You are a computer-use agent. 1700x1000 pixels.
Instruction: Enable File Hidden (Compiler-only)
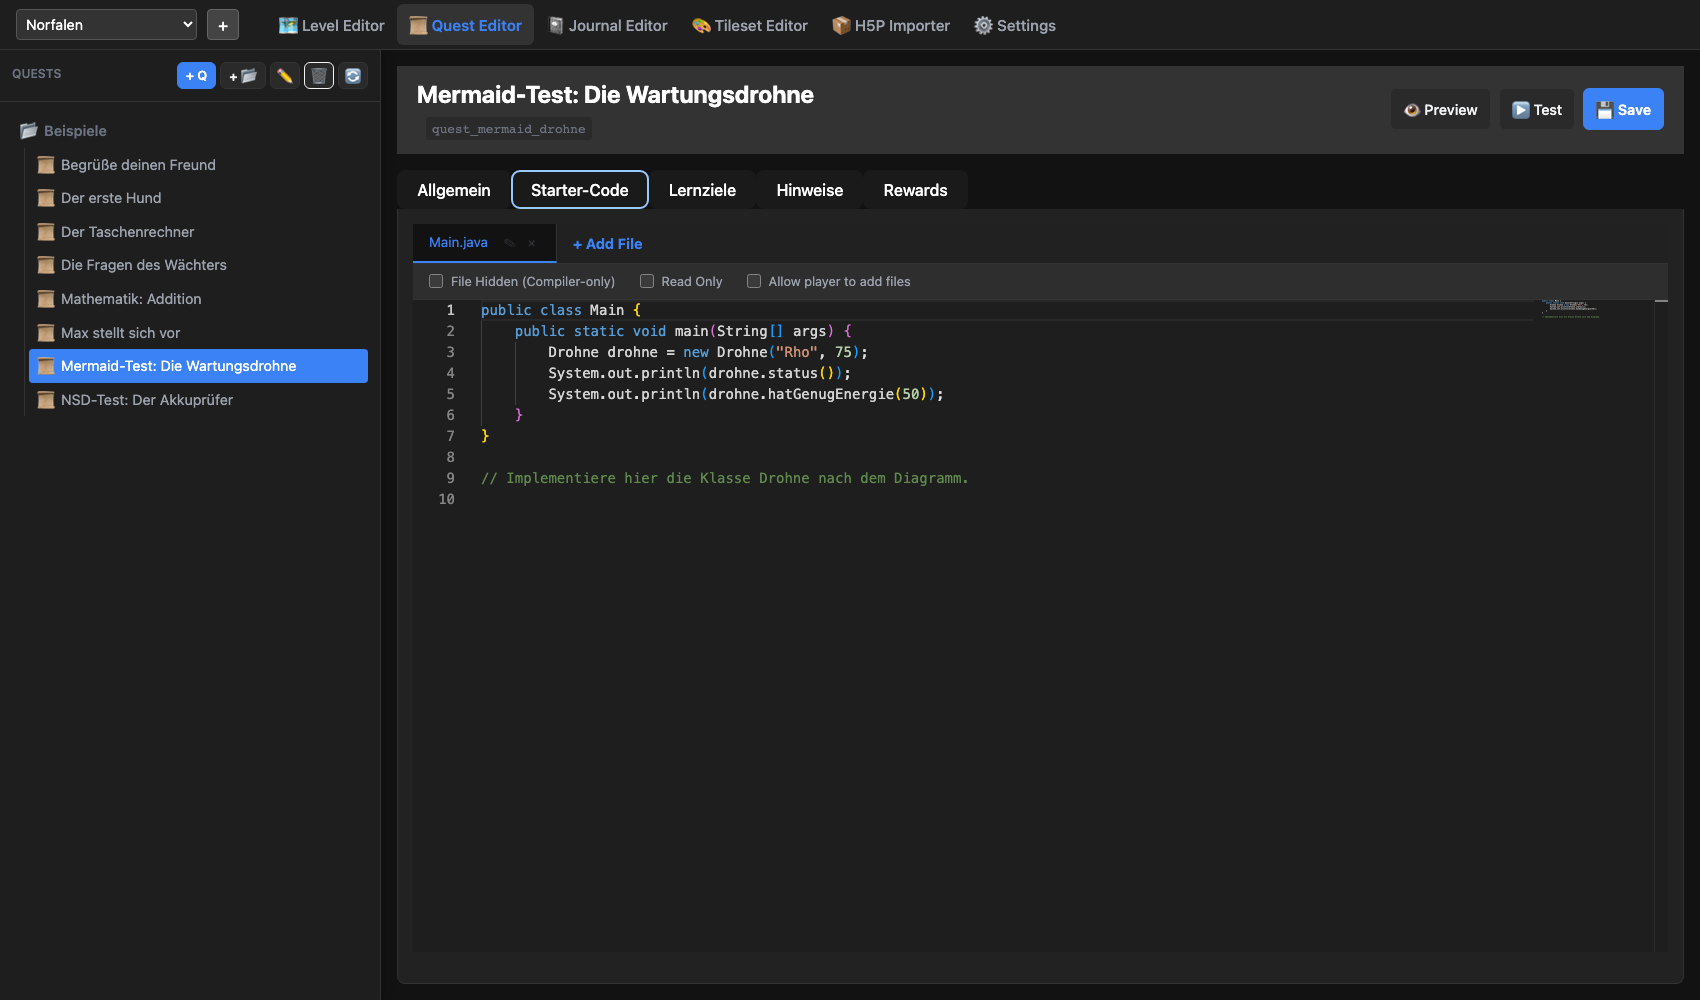coord(435,281)
